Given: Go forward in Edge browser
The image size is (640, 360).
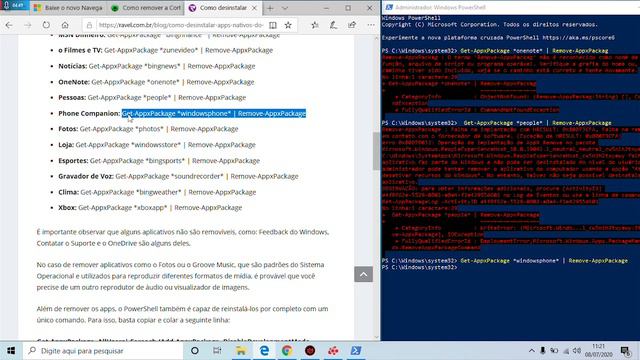Looking at the screenshot, I should (x=27, y=25).
